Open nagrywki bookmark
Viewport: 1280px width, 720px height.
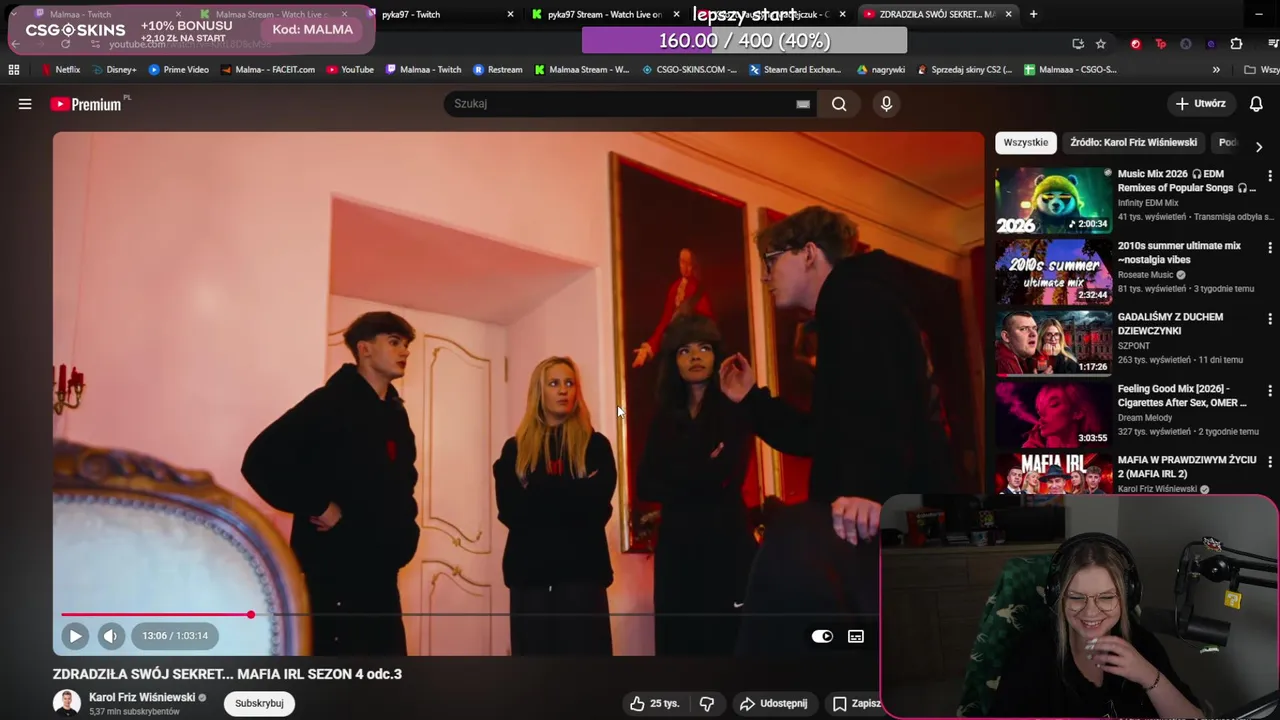[881, 70]
